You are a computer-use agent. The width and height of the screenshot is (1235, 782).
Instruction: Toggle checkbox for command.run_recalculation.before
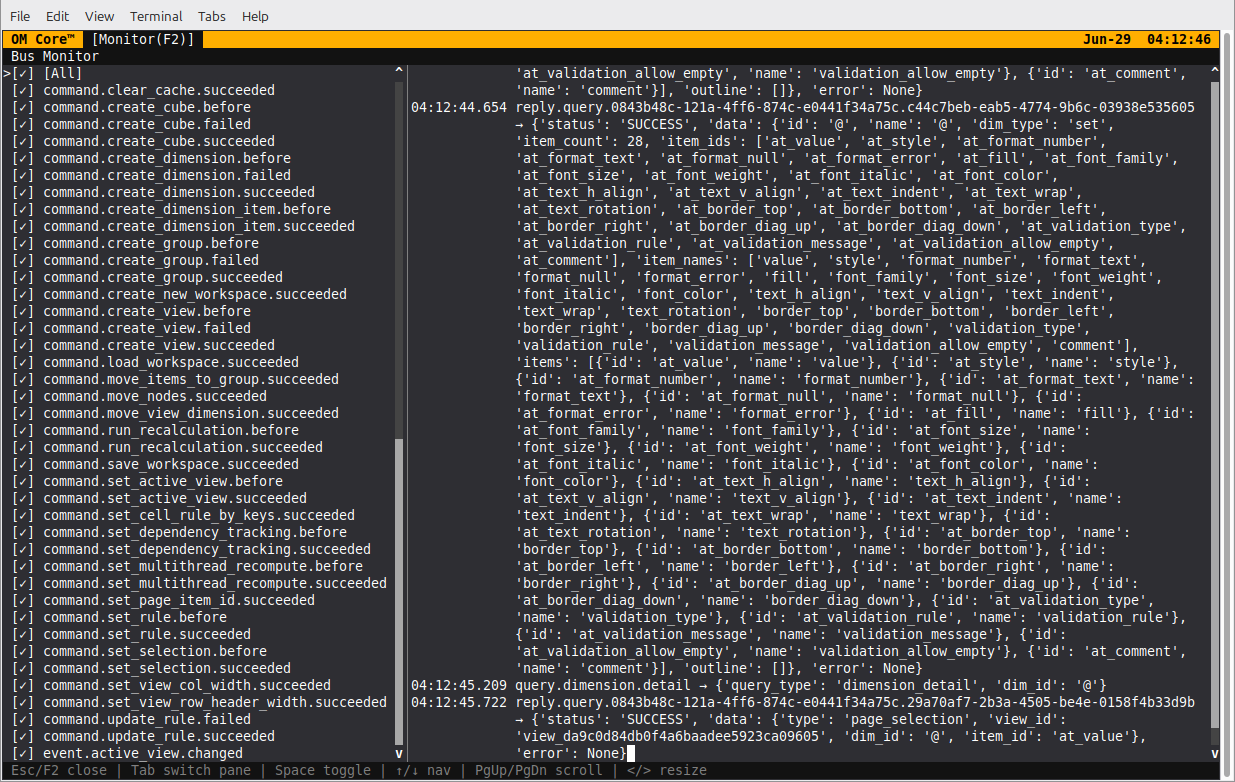click(23, 430)
